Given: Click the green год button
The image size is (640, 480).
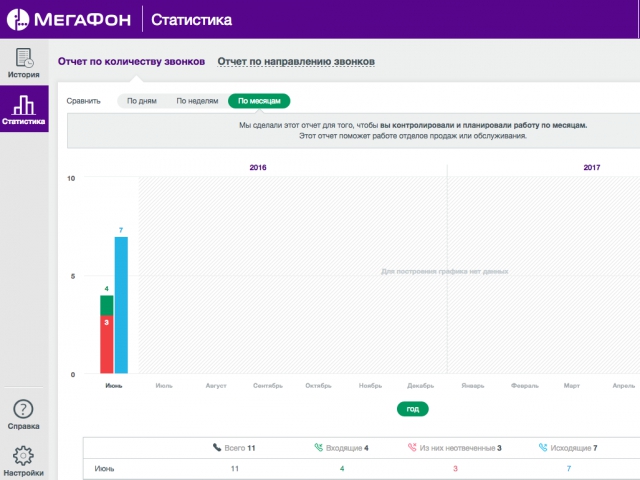Looking at the screenshot, I should (413, 409).
